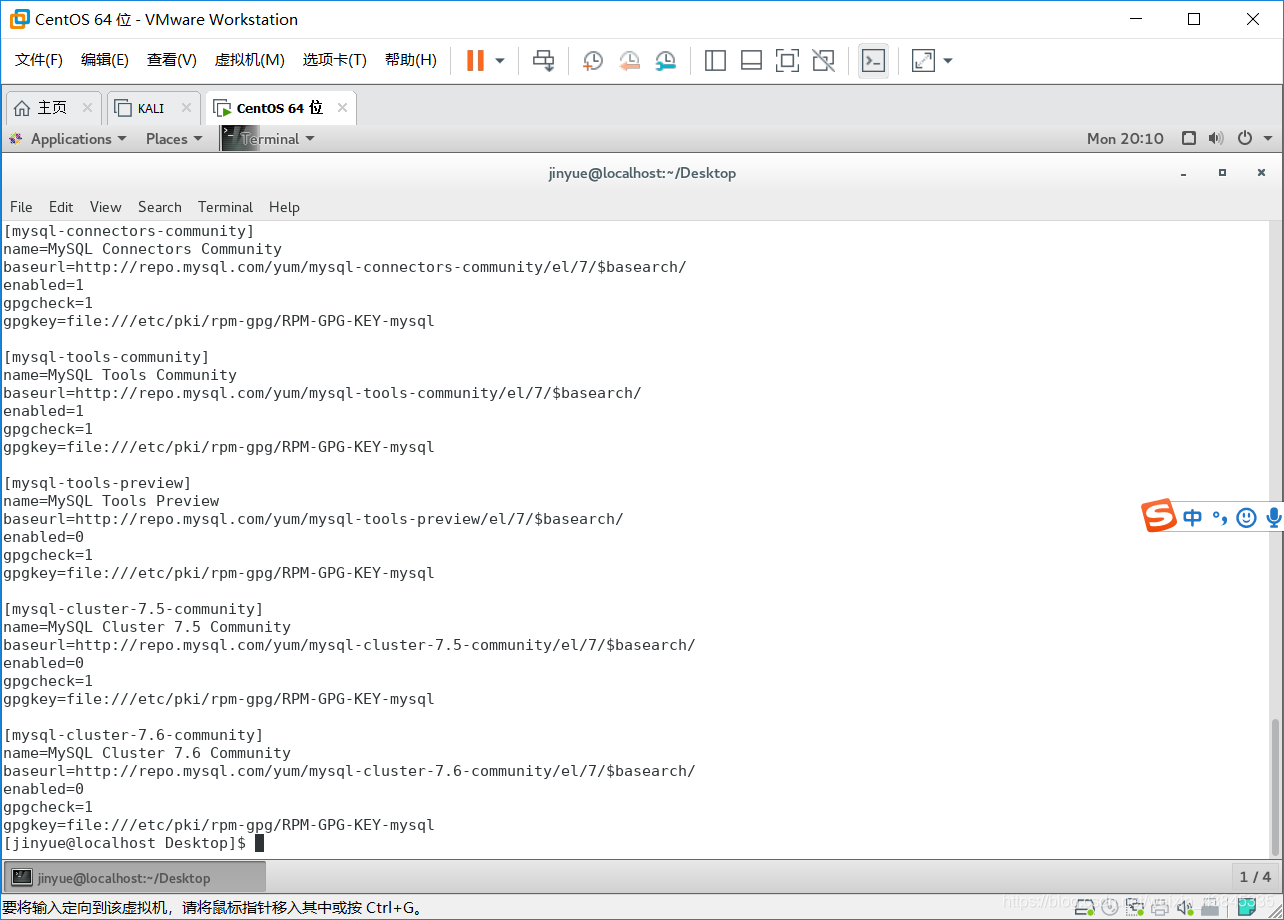This screenshot has width=1284, height=920.
Task: Click the hard disk device status icon
Action: point(1084,907)
